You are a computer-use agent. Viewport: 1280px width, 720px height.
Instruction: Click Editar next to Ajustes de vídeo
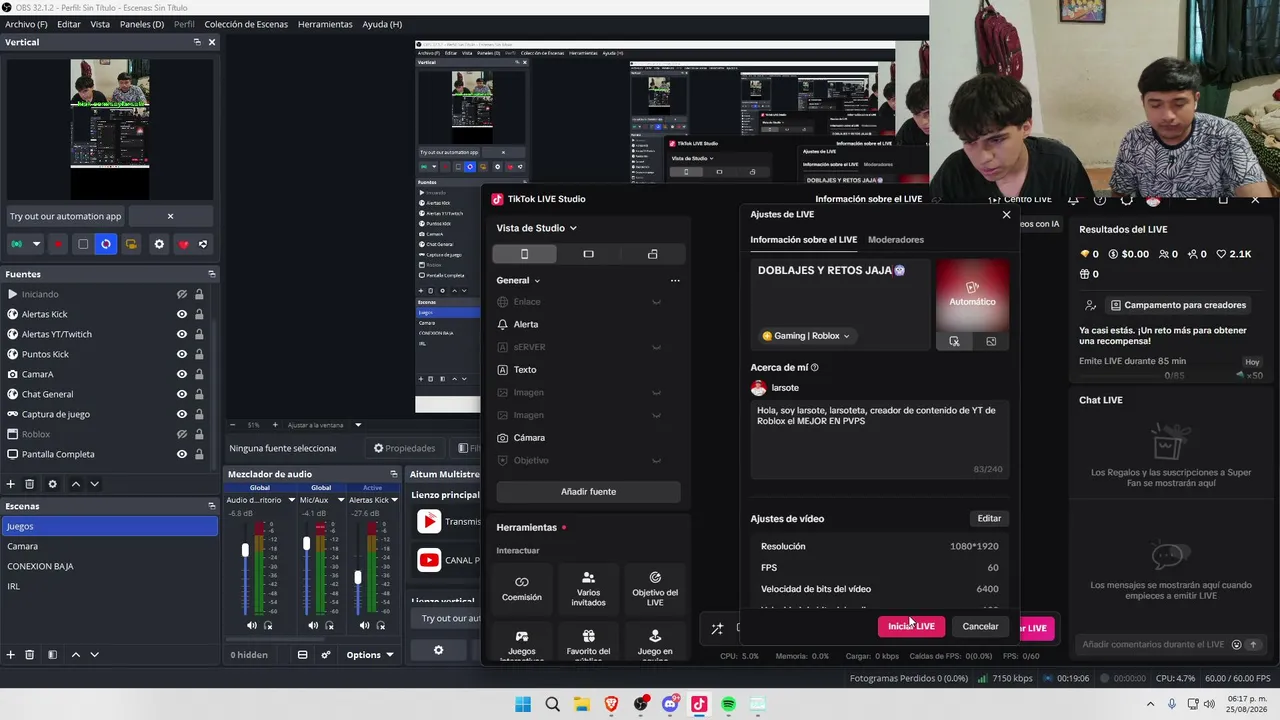tap(989, 518)
